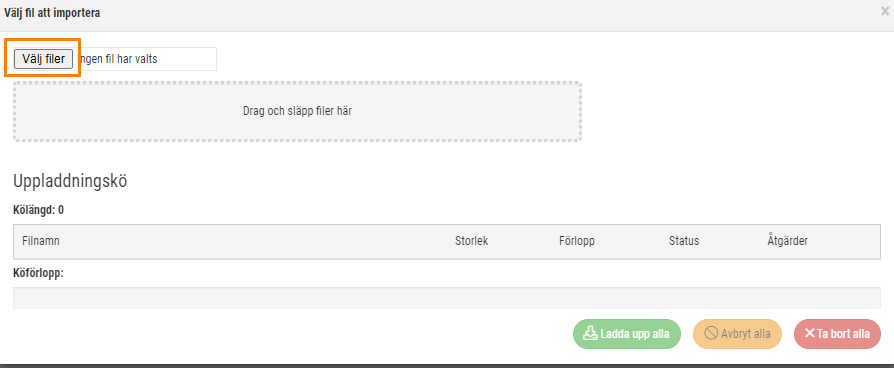Click the Åtgärder column header
The width and height of the screenshot is (894, 368).
(787, 241)
